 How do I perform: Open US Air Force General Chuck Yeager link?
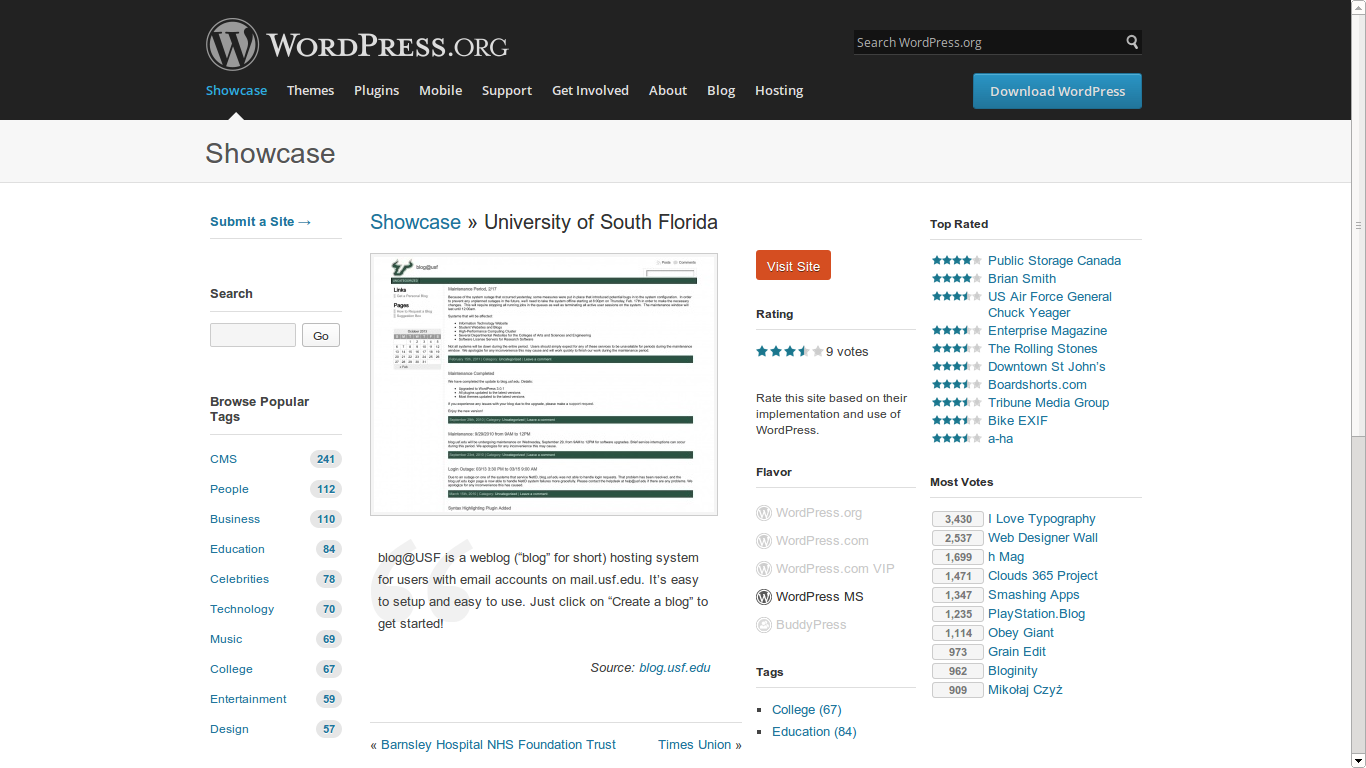1050,305
